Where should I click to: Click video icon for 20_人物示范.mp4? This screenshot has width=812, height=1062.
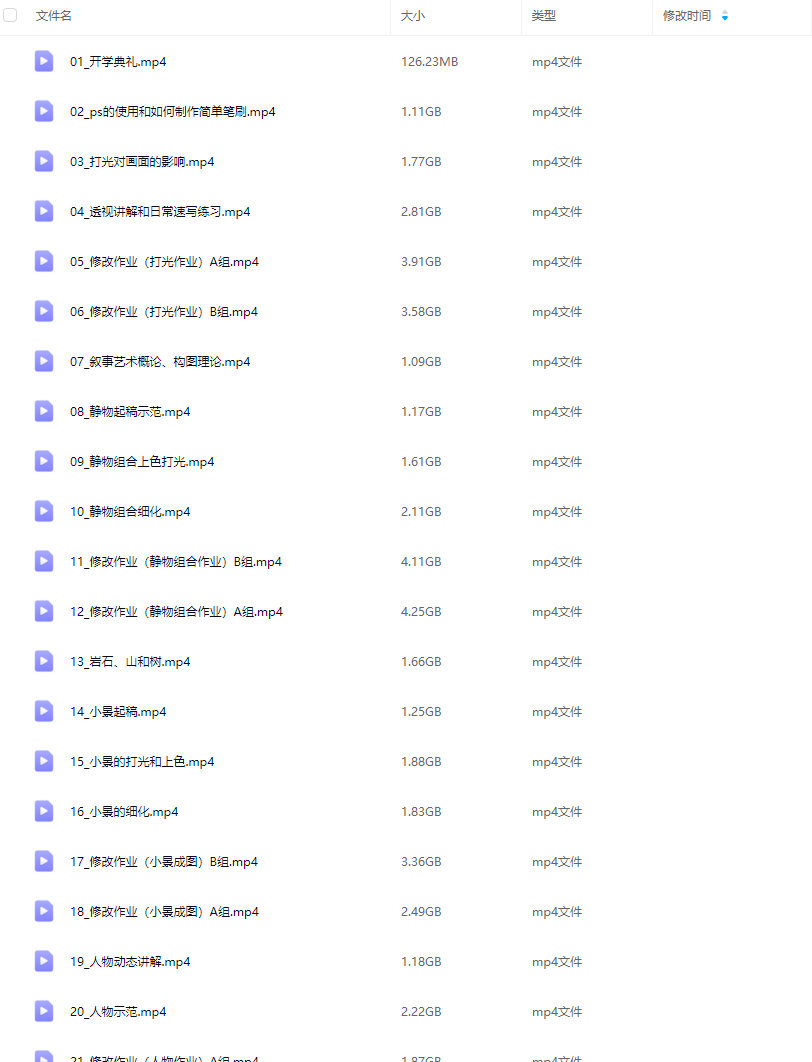click(44, 1011)
